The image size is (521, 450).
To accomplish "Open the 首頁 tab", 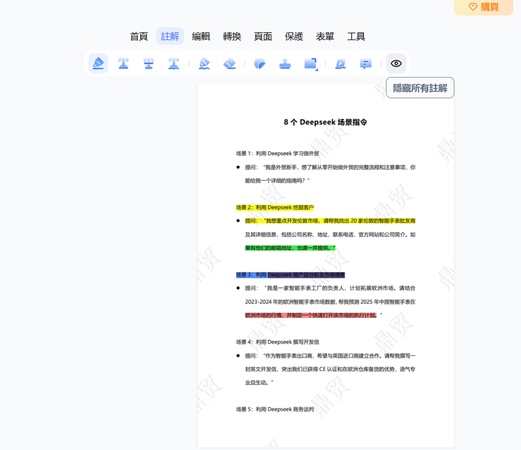I will click(x=139, y=36).
